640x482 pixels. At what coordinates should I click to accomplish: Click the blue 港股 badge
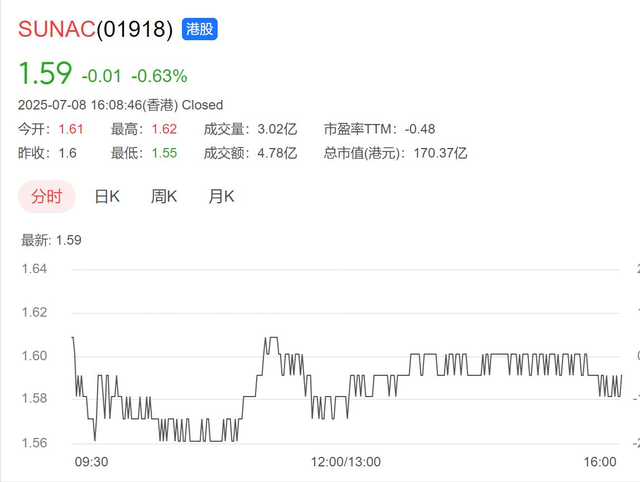coord(200,29)
